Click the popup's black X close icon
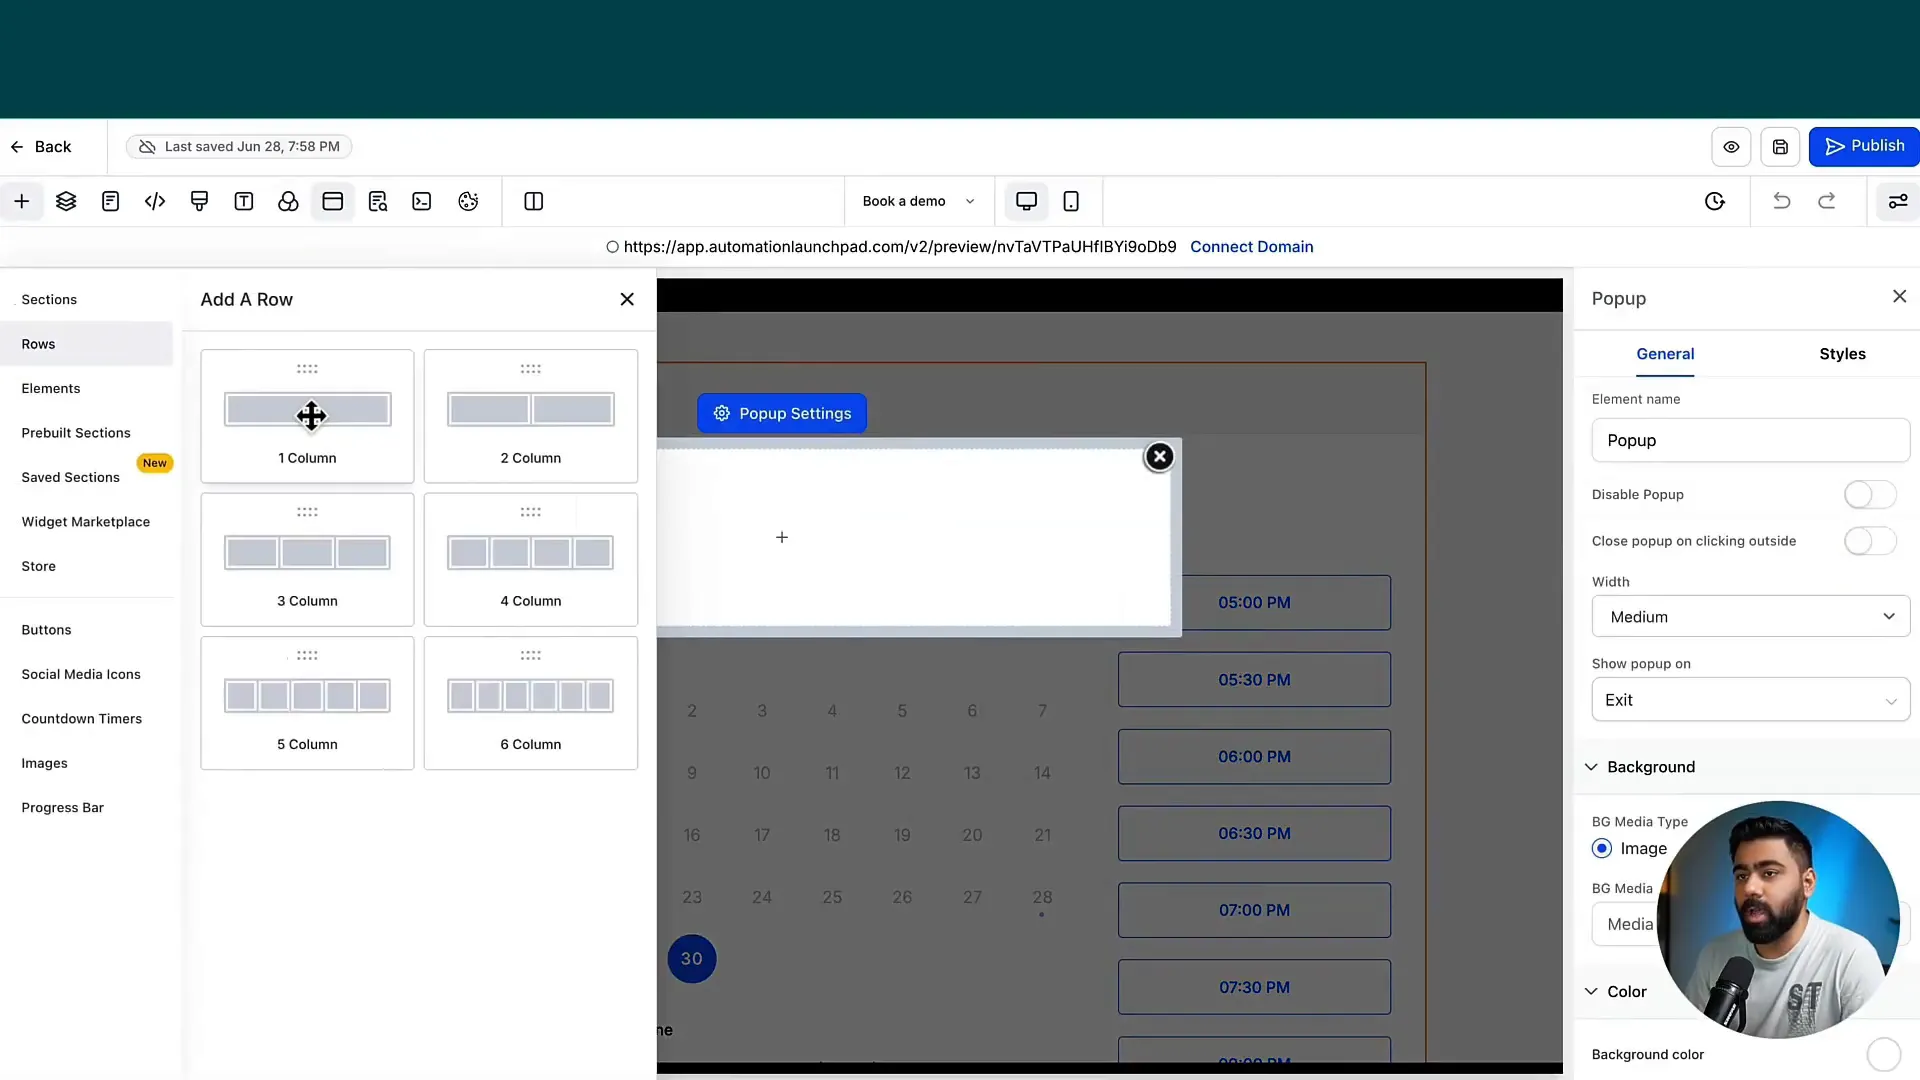The image size is (1920, 1080). pyautogui.click(x=1158, y=457)
